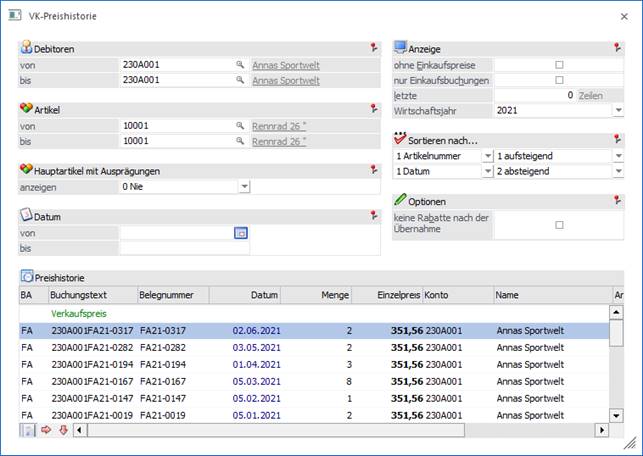Expand the 'anzeigen 0 Nie' dropdown
This screenshot has width=643, height=456.
(x=244, y=186)
